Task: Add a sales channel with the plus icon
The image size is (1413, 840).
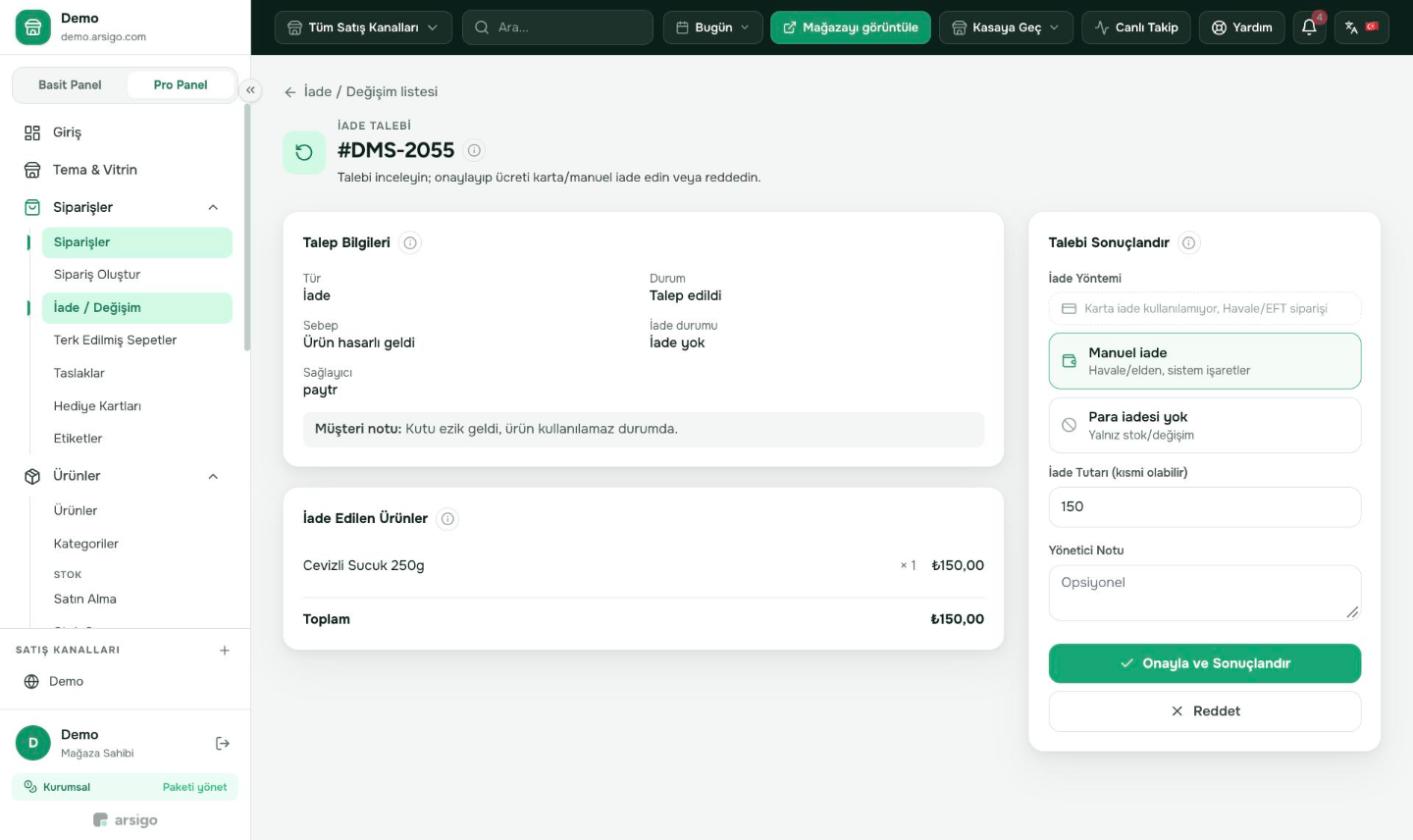Action: (x=224, y=650)
